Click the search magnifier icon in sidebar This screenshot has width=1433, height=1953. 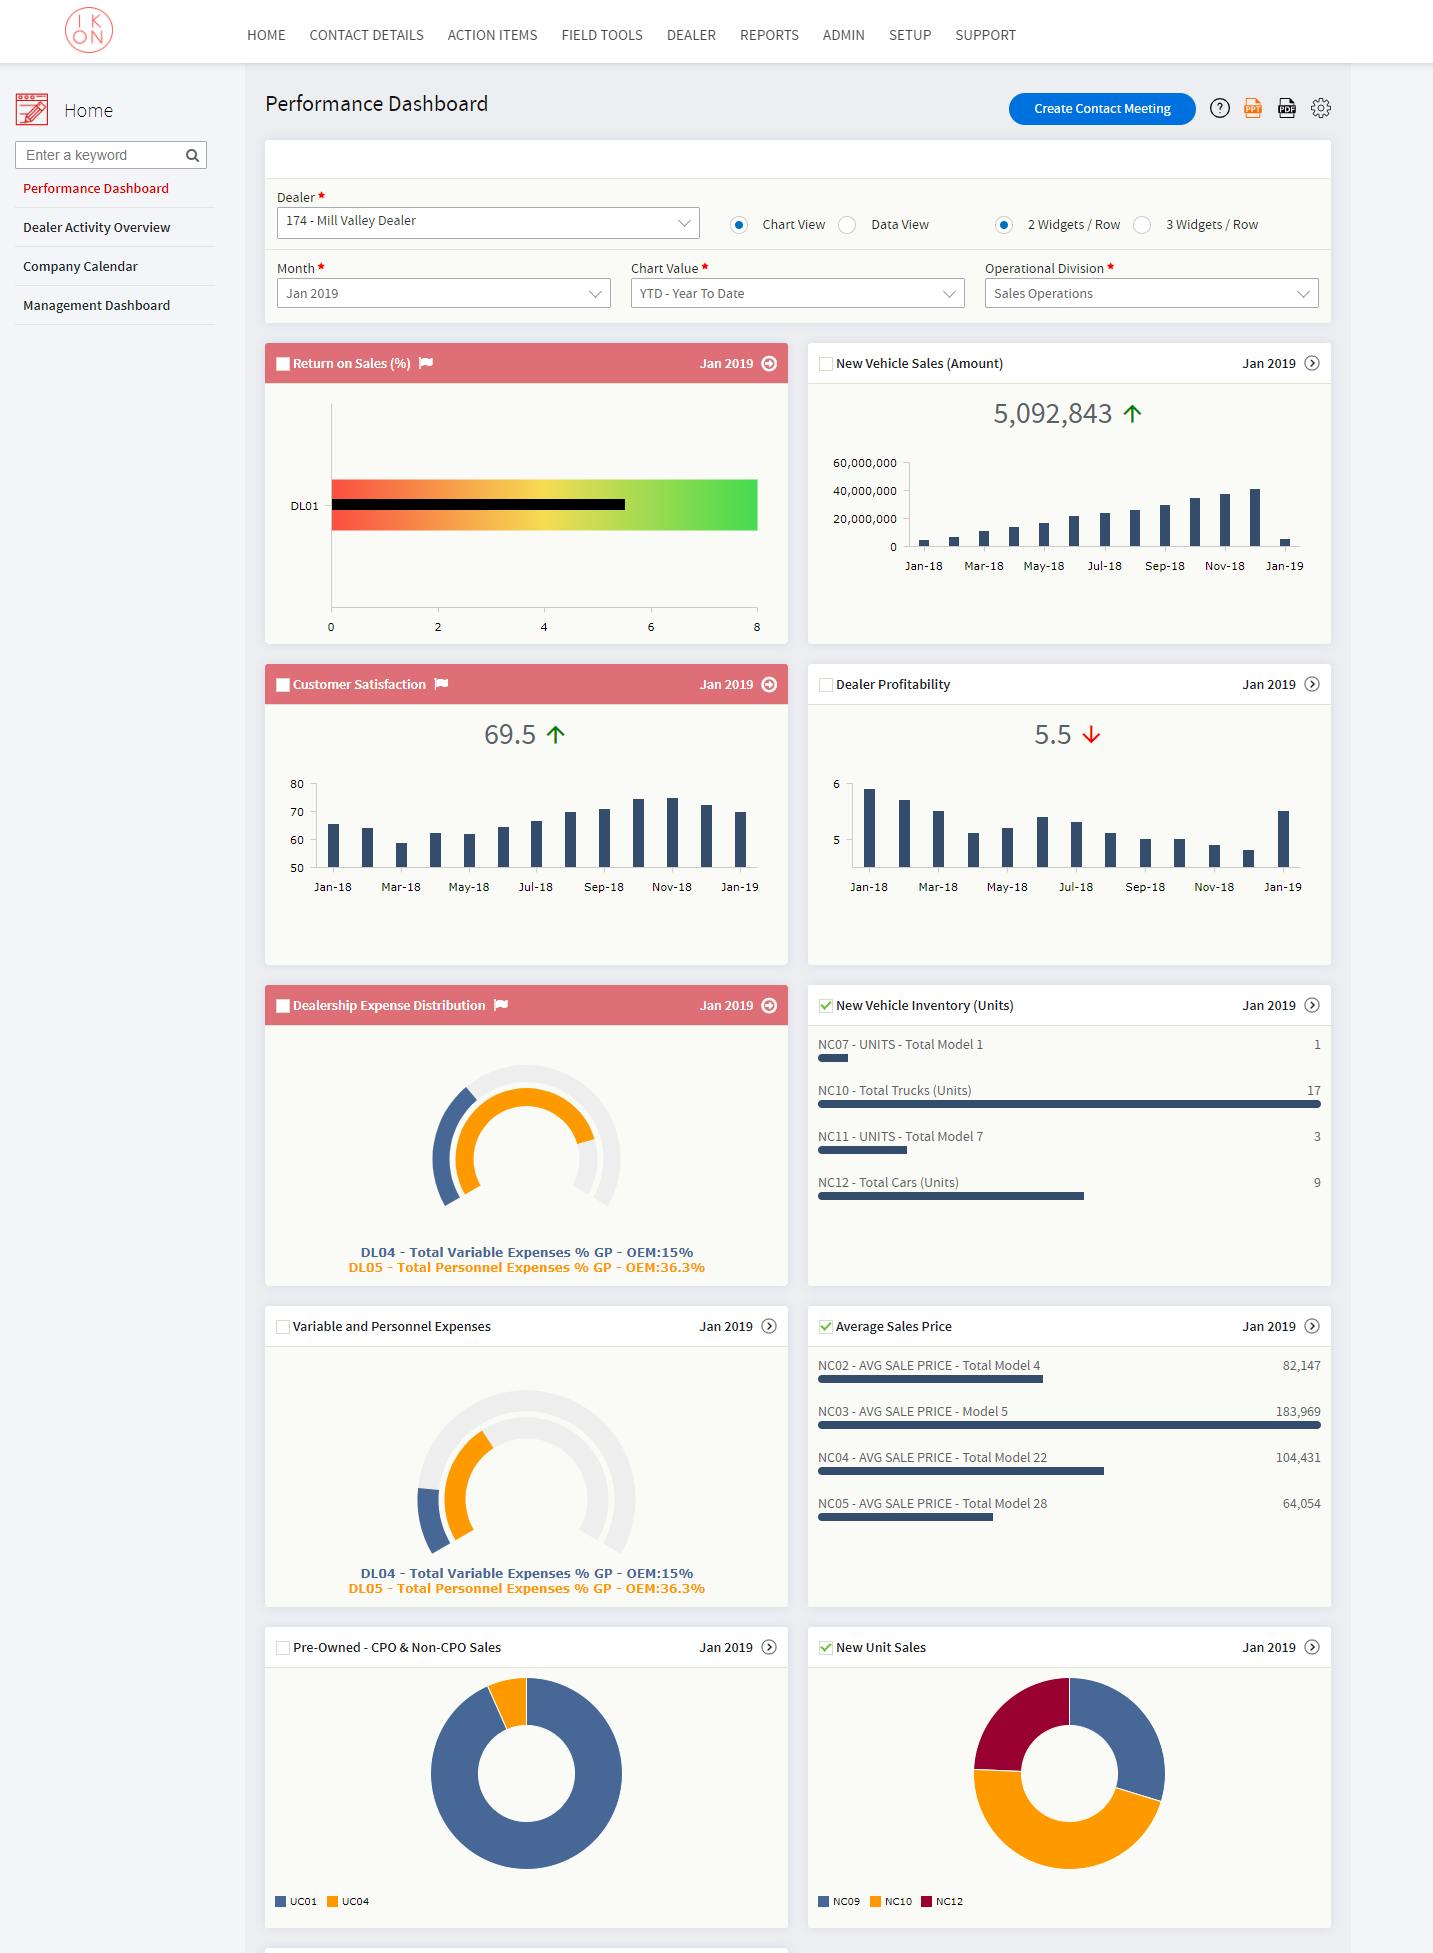tap(192, 155)
